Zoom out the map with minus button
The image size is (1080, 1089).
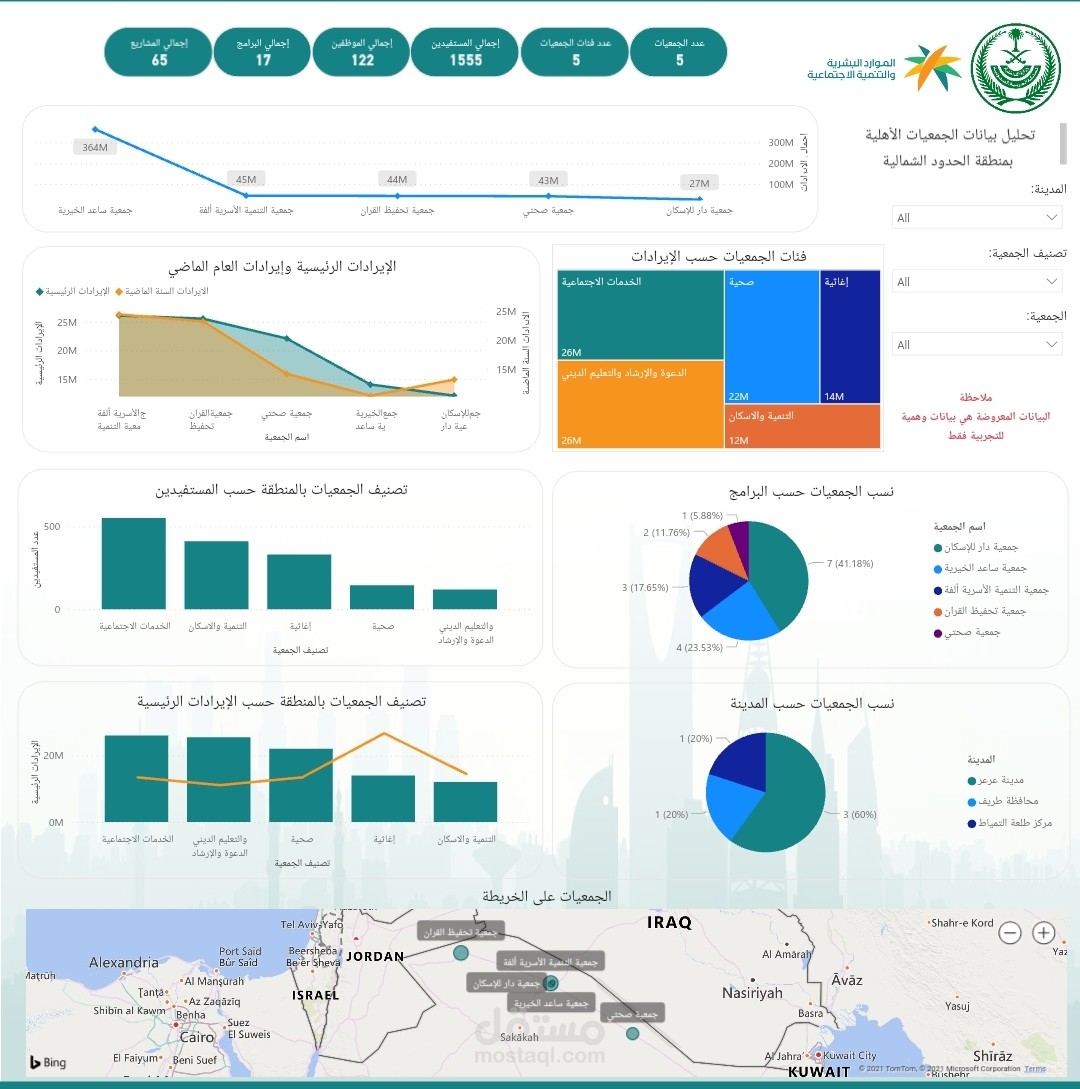[x=1010, y=933]
